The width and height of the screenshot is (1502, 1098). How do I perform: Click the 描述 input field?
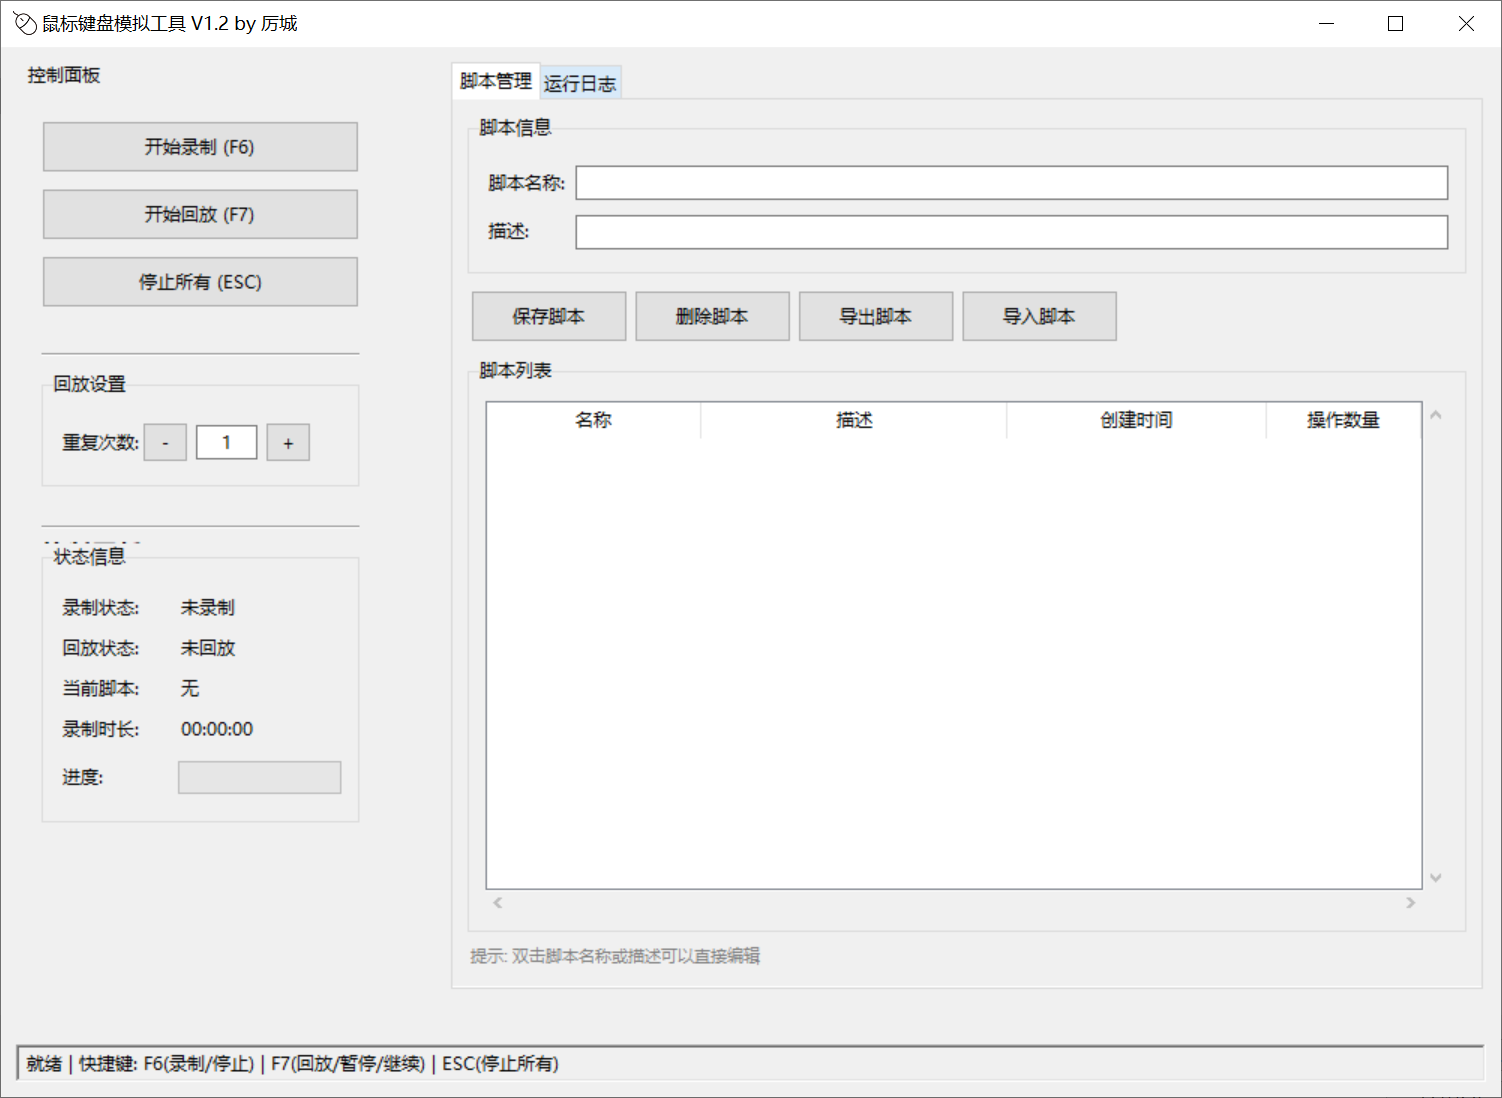click(x=1011, y=232)
